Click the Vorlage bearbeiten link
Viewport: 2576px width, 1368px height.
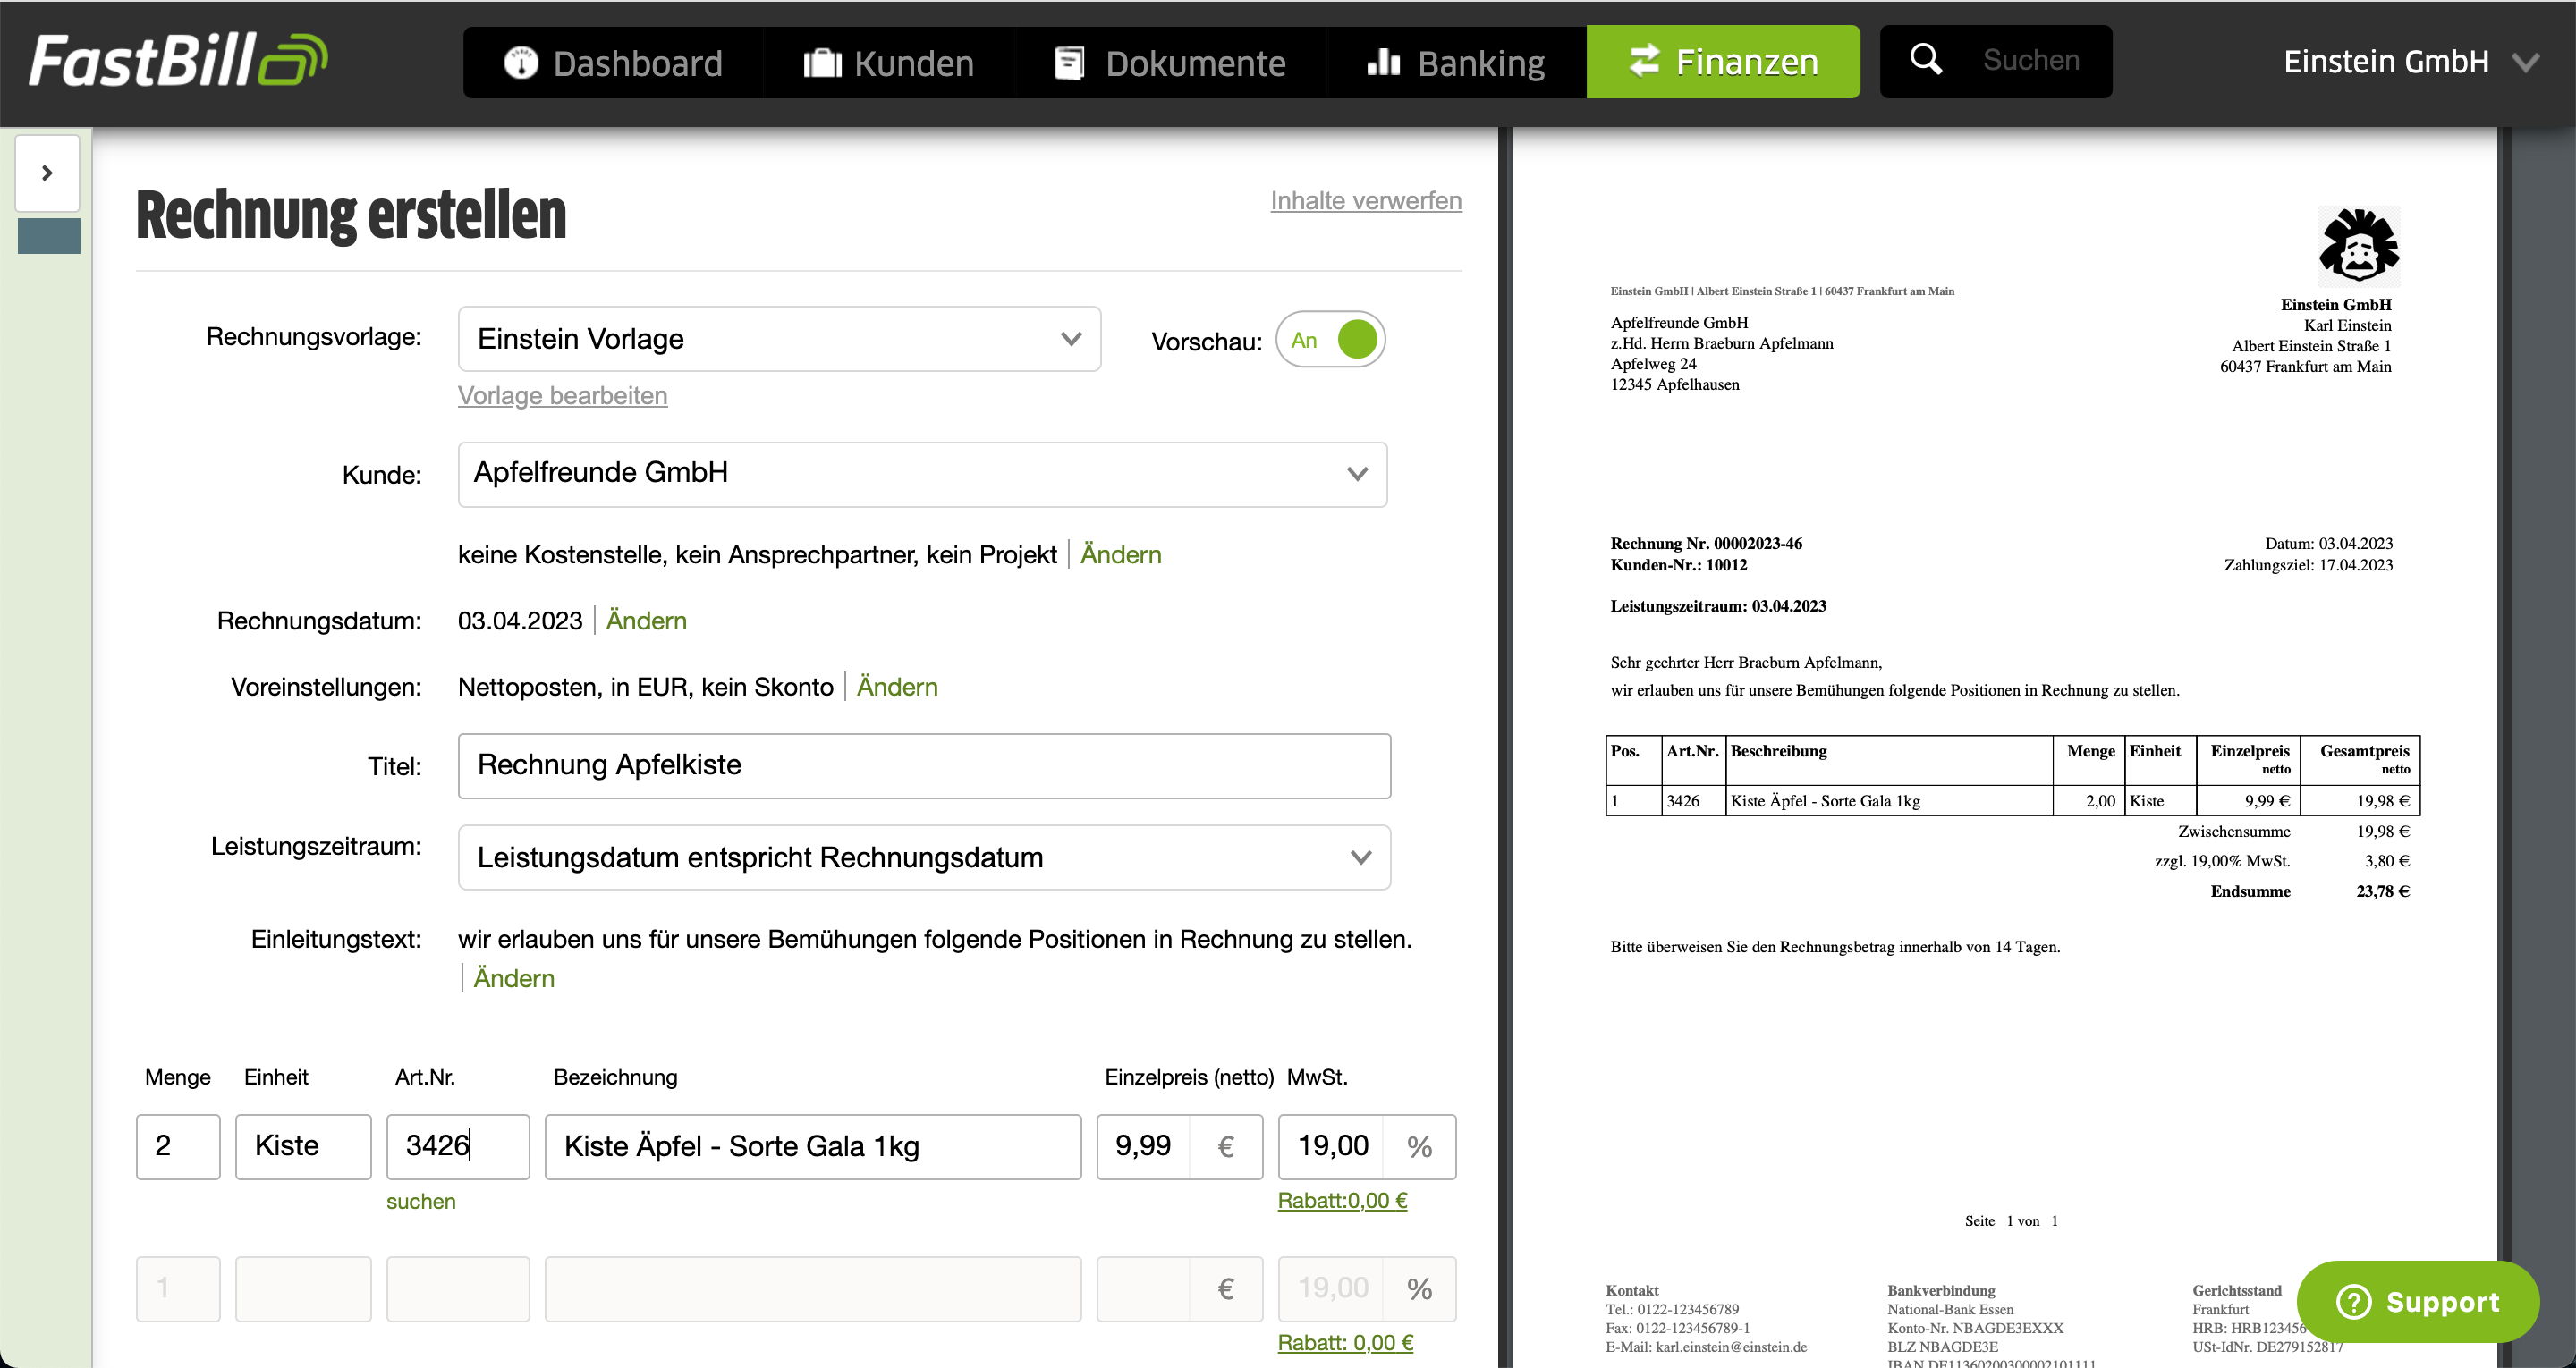point(562,395)
